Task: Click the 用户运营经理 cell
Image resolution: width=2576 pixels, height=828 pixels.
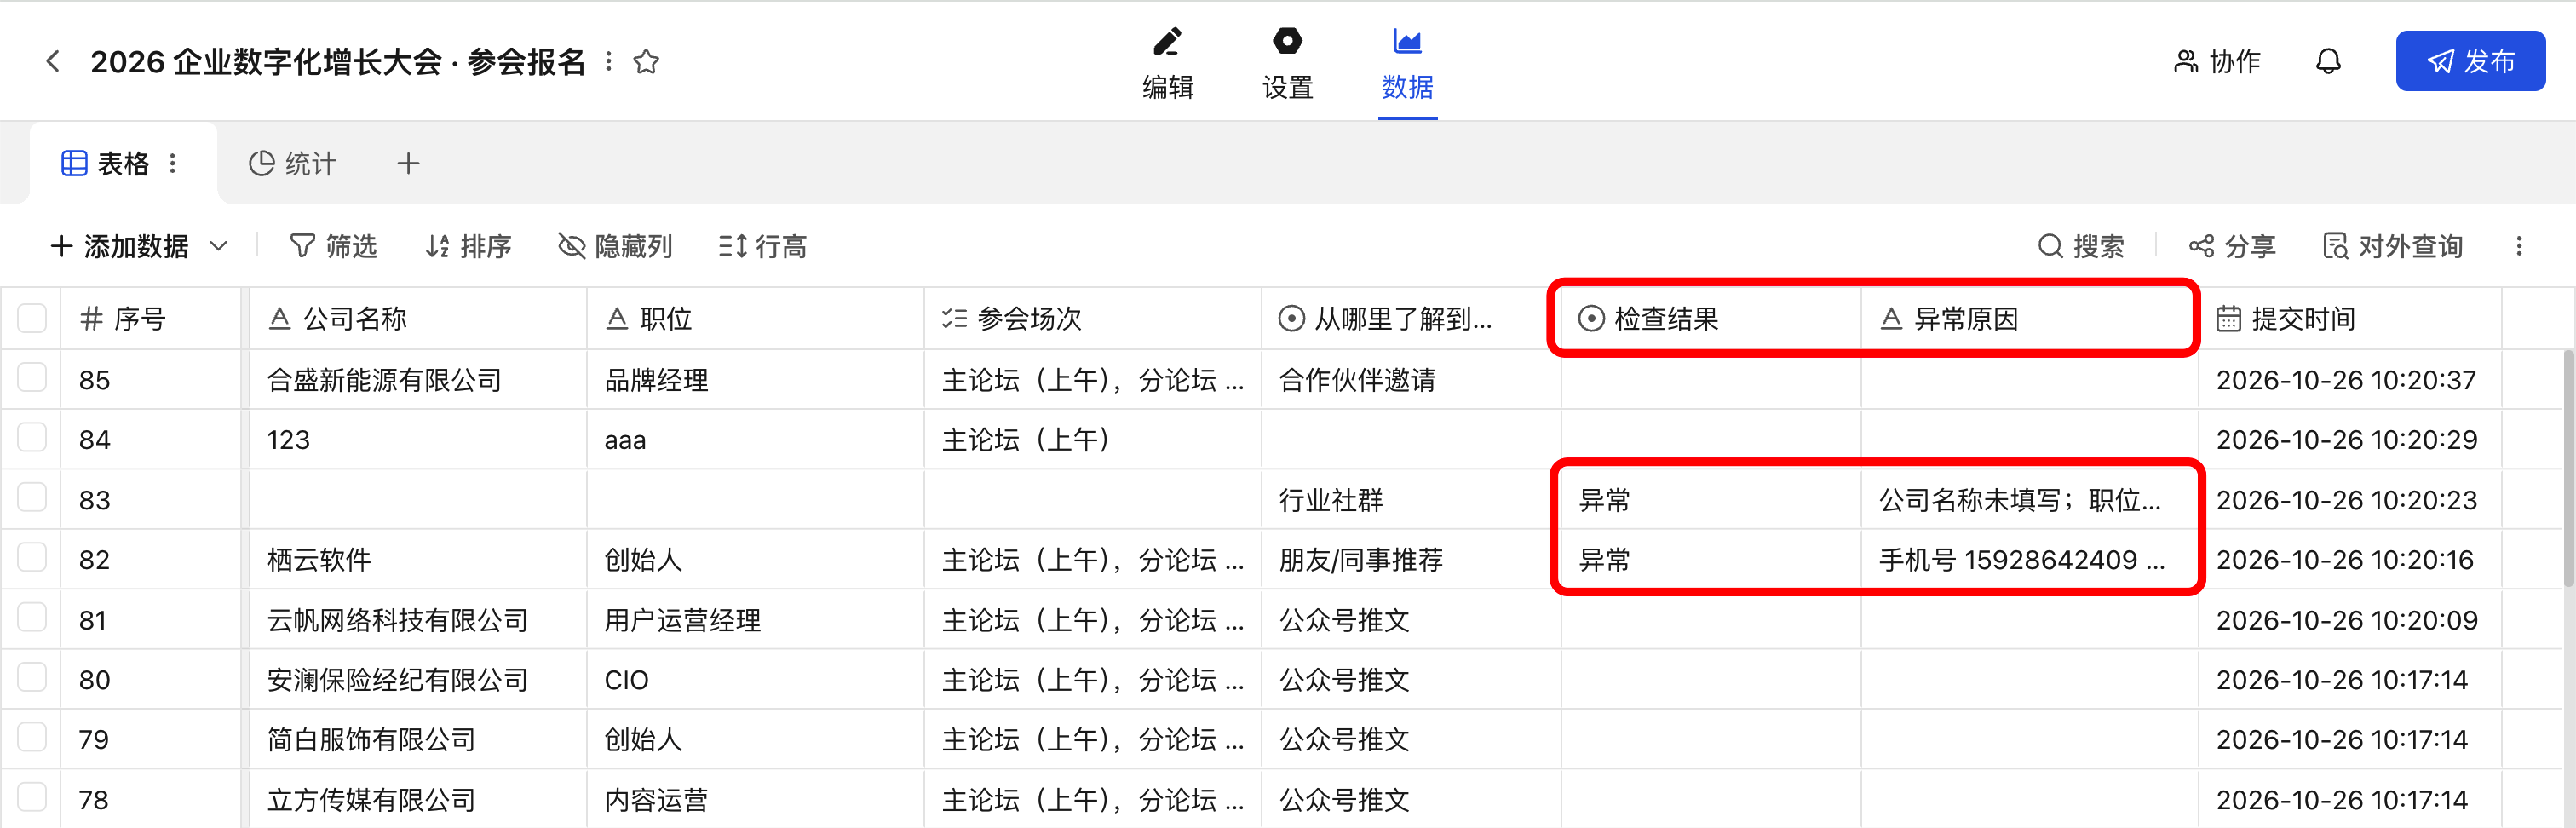Action: (x=755, y=620)
